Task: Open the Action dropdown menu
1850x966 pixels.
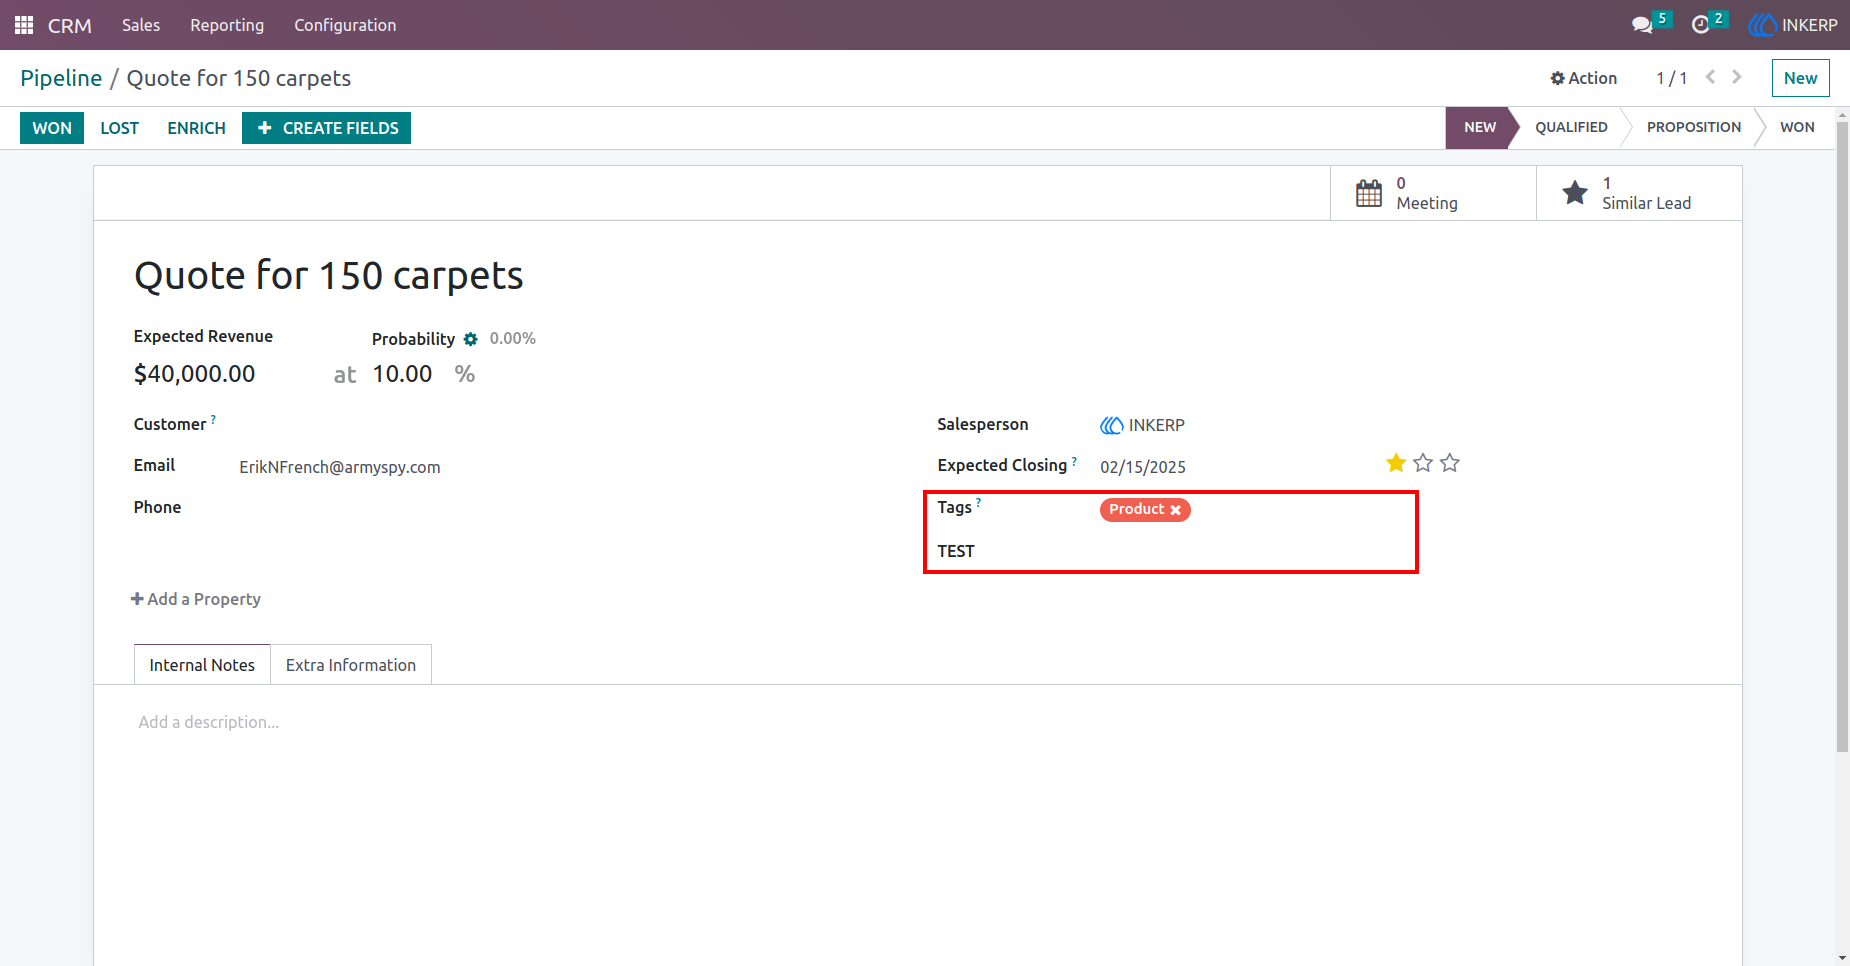Action: point(1584,78)
